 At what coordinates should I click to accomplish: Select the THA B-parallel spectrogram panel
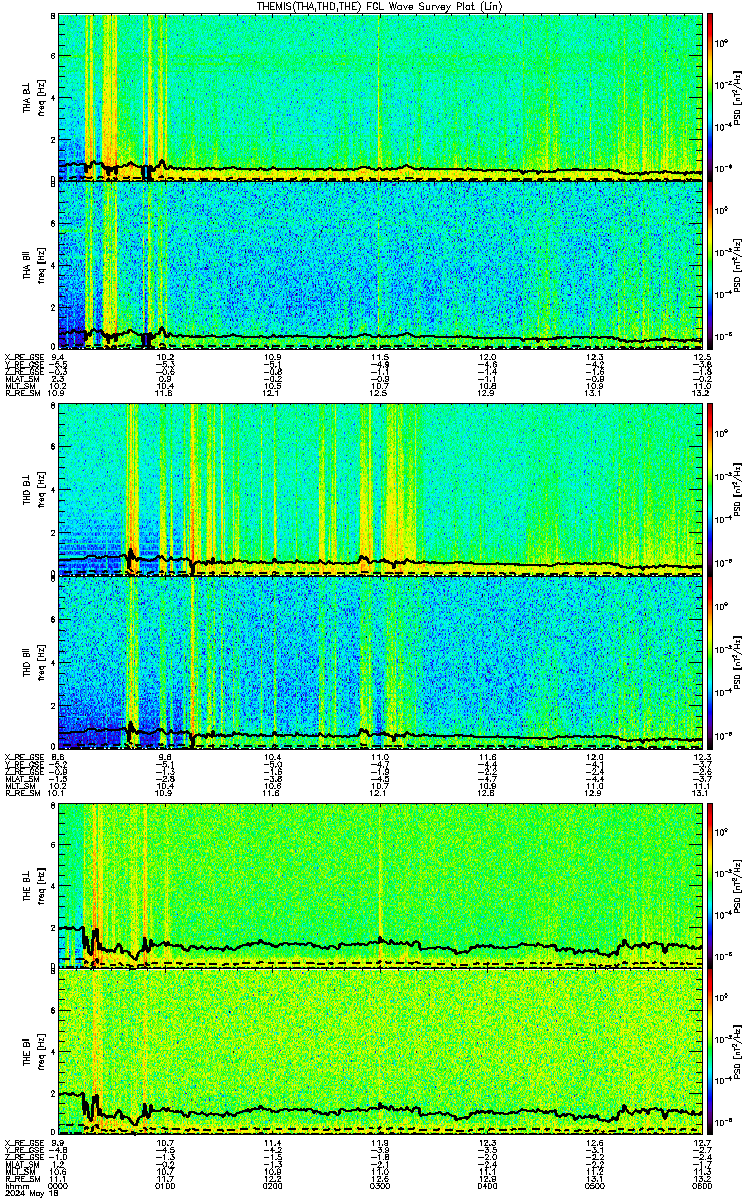[x=380, y=266]
